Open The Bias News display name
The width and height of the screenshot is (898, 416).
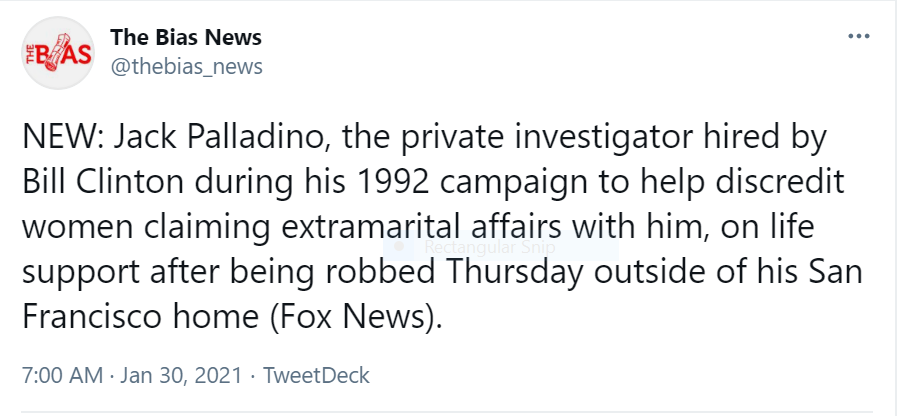(x=186, y=38)
